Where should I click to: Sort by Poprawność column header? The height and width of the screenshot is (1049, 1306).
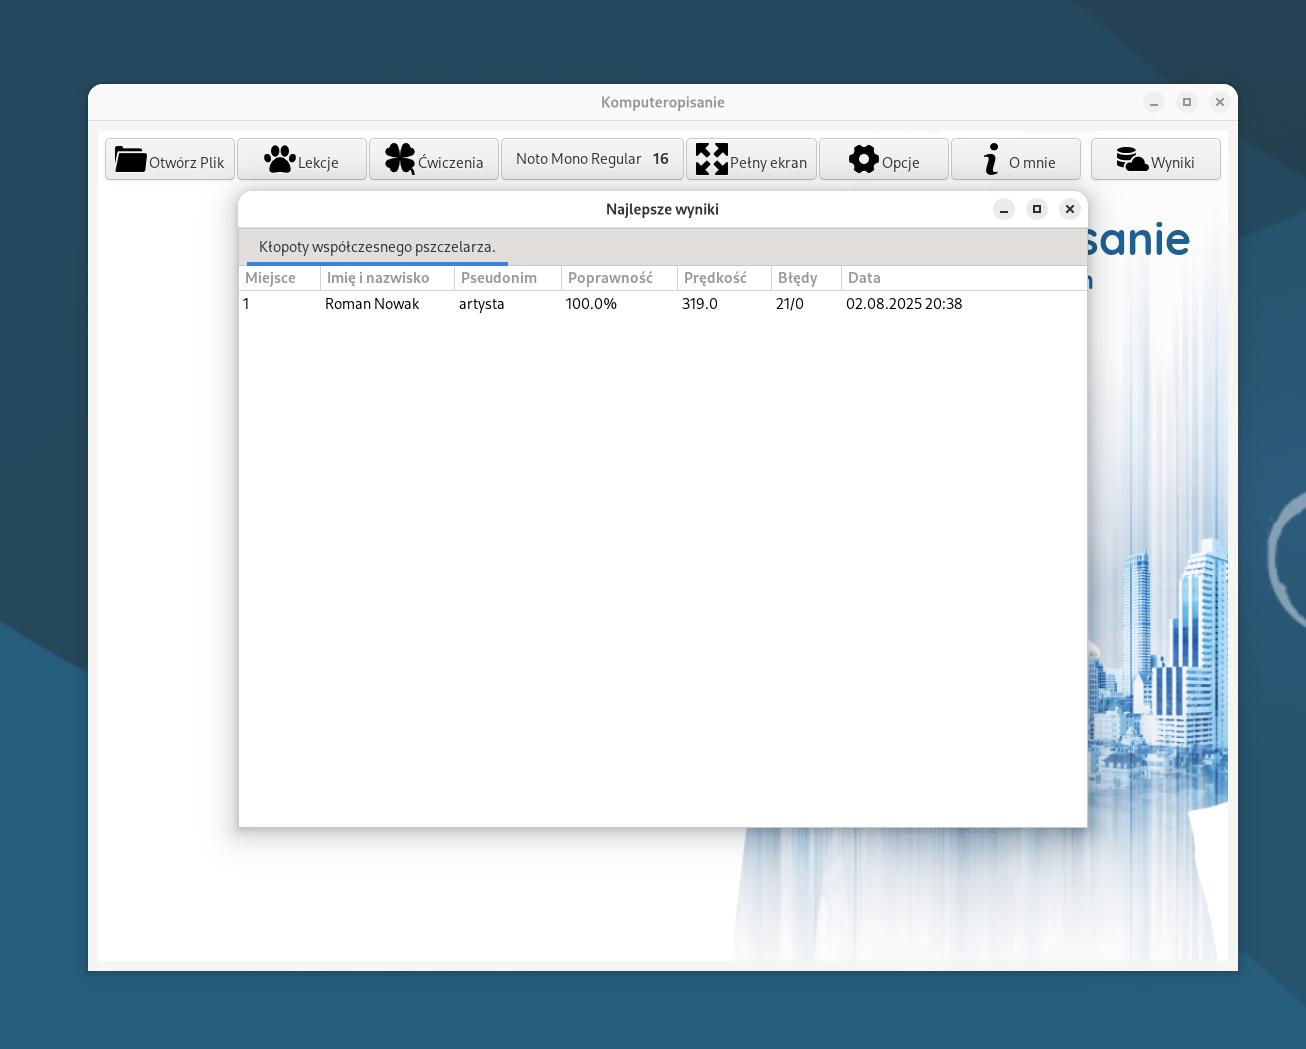(x=619, y=278)
